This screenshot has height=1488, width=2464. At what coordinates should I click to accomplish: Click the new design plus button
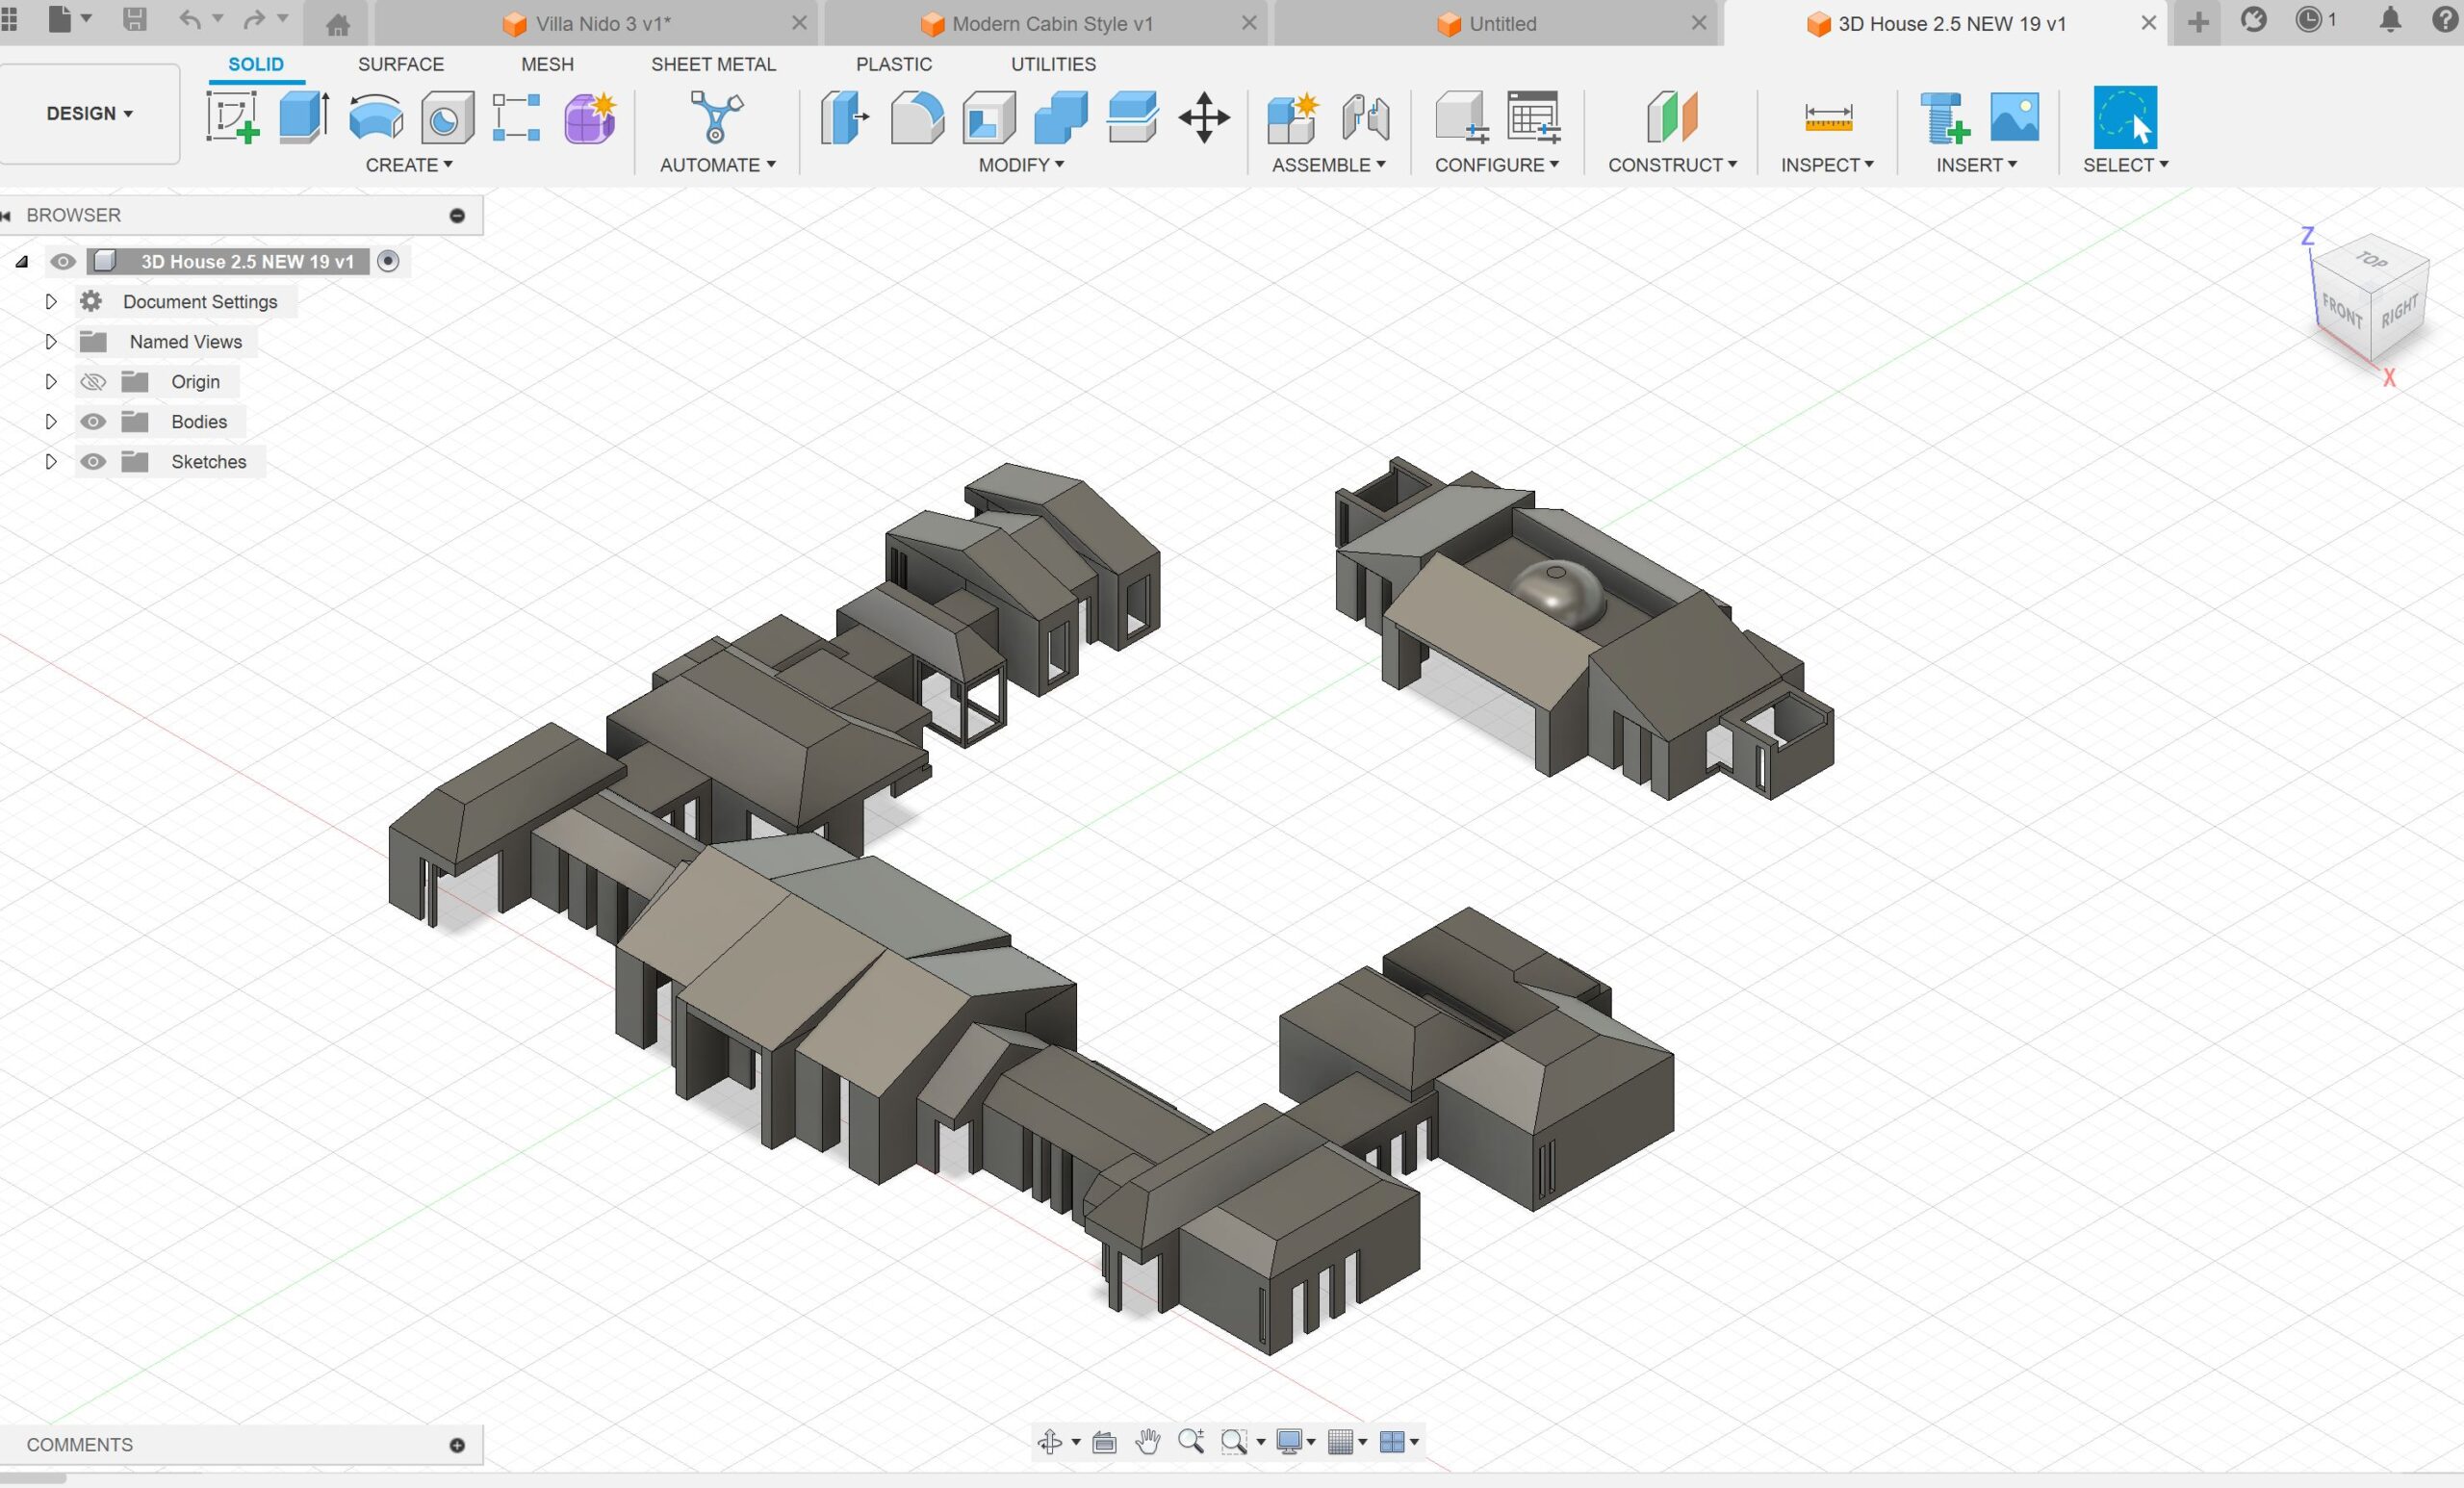click(2197, 23)
